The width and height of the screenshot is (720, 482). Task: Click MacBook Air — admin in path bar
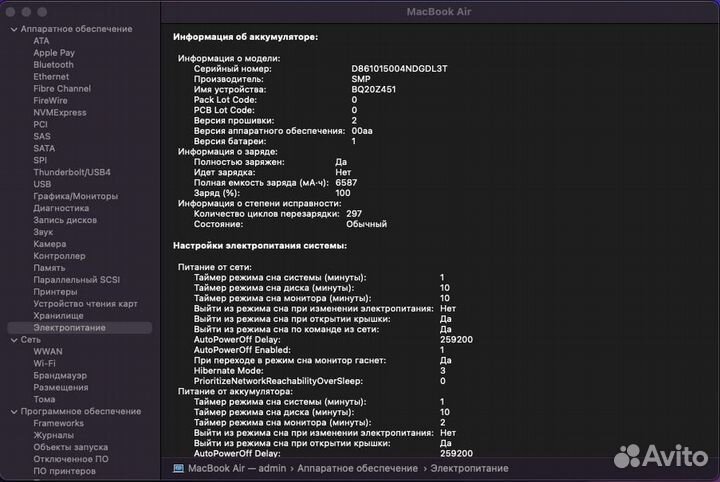(237, 469)
